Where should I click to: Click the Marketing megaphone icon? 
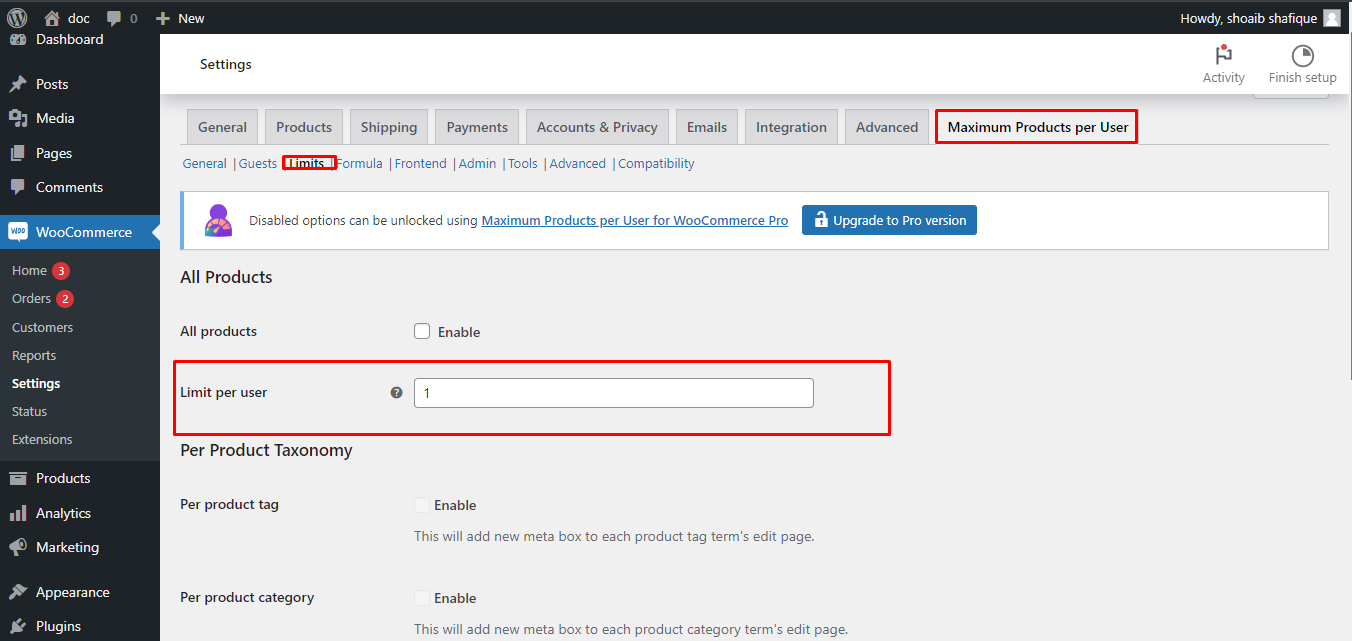click(18, 547)
